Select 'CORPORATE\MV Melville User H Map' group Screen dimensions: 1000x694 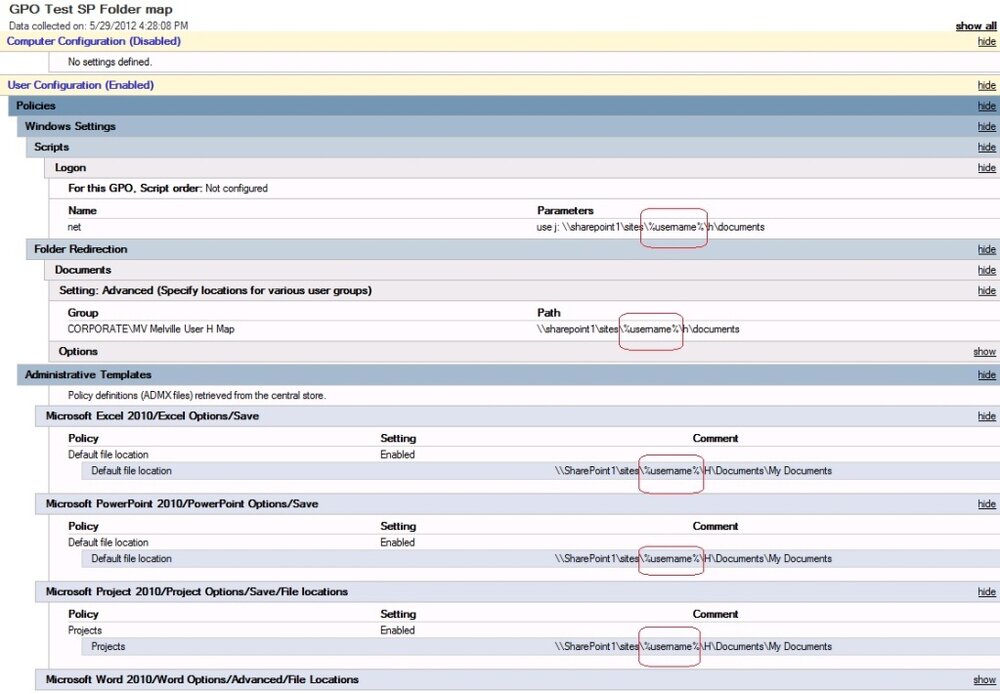coord(151,329)
